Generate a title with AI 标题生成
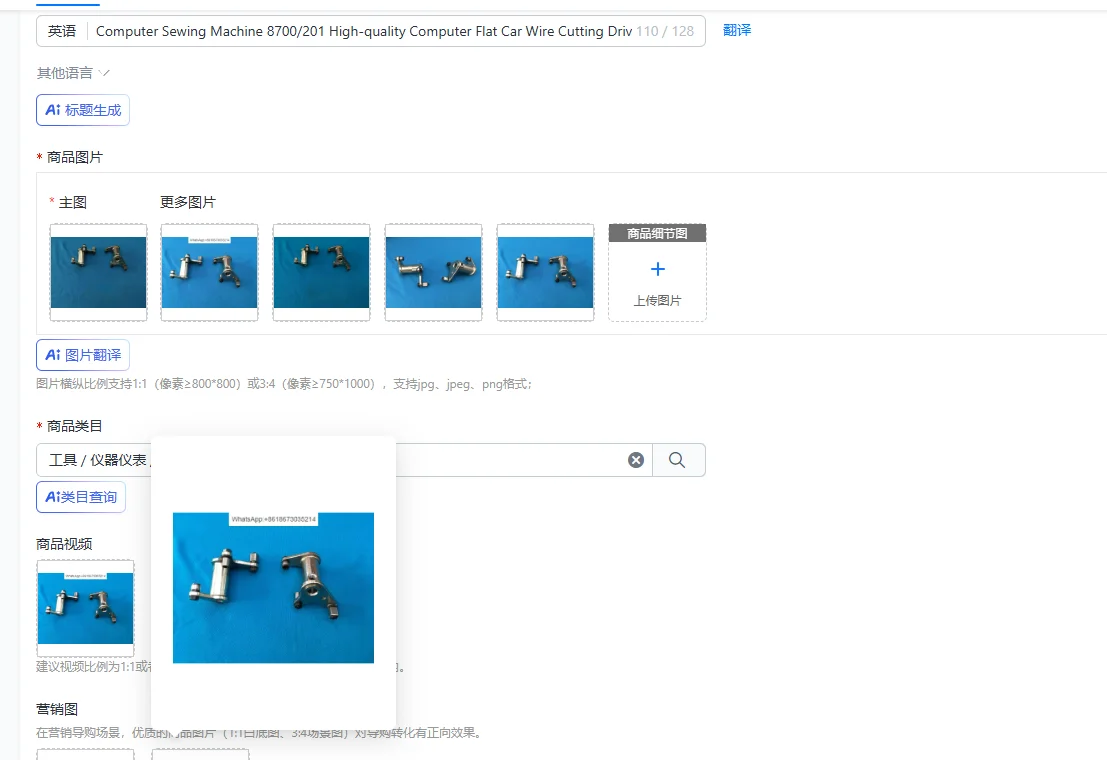The image size is (1107, 760). pos(83,110)
